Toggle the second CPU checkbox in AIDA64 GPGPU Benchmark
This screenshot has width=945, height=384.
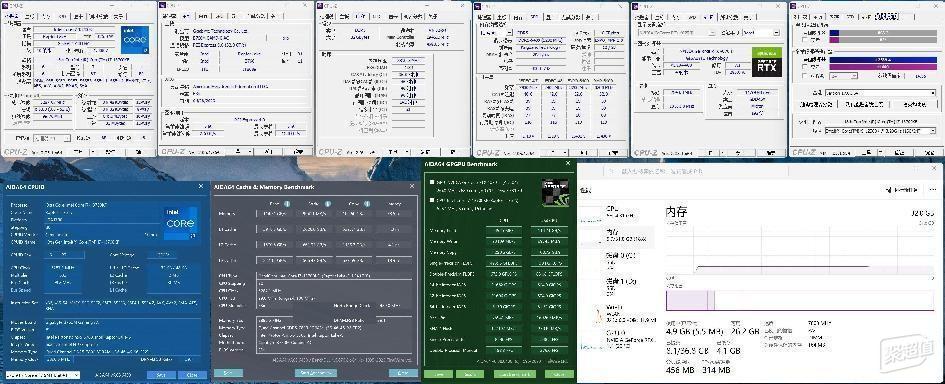coord(432,200)
